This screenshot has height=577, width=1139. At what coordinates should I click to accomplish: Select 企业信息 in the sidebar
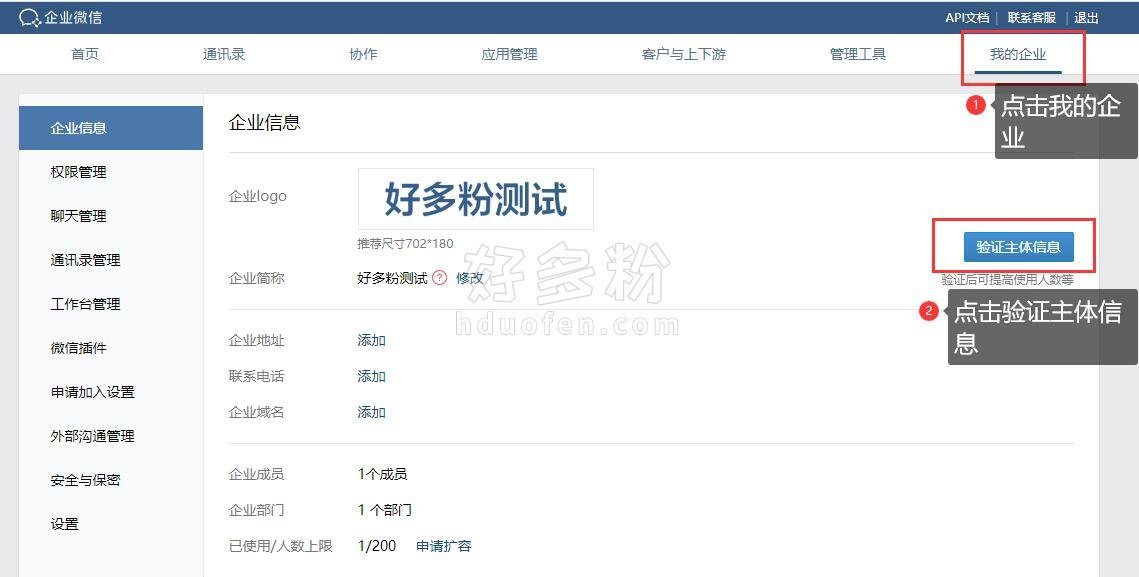coord(111,128)
